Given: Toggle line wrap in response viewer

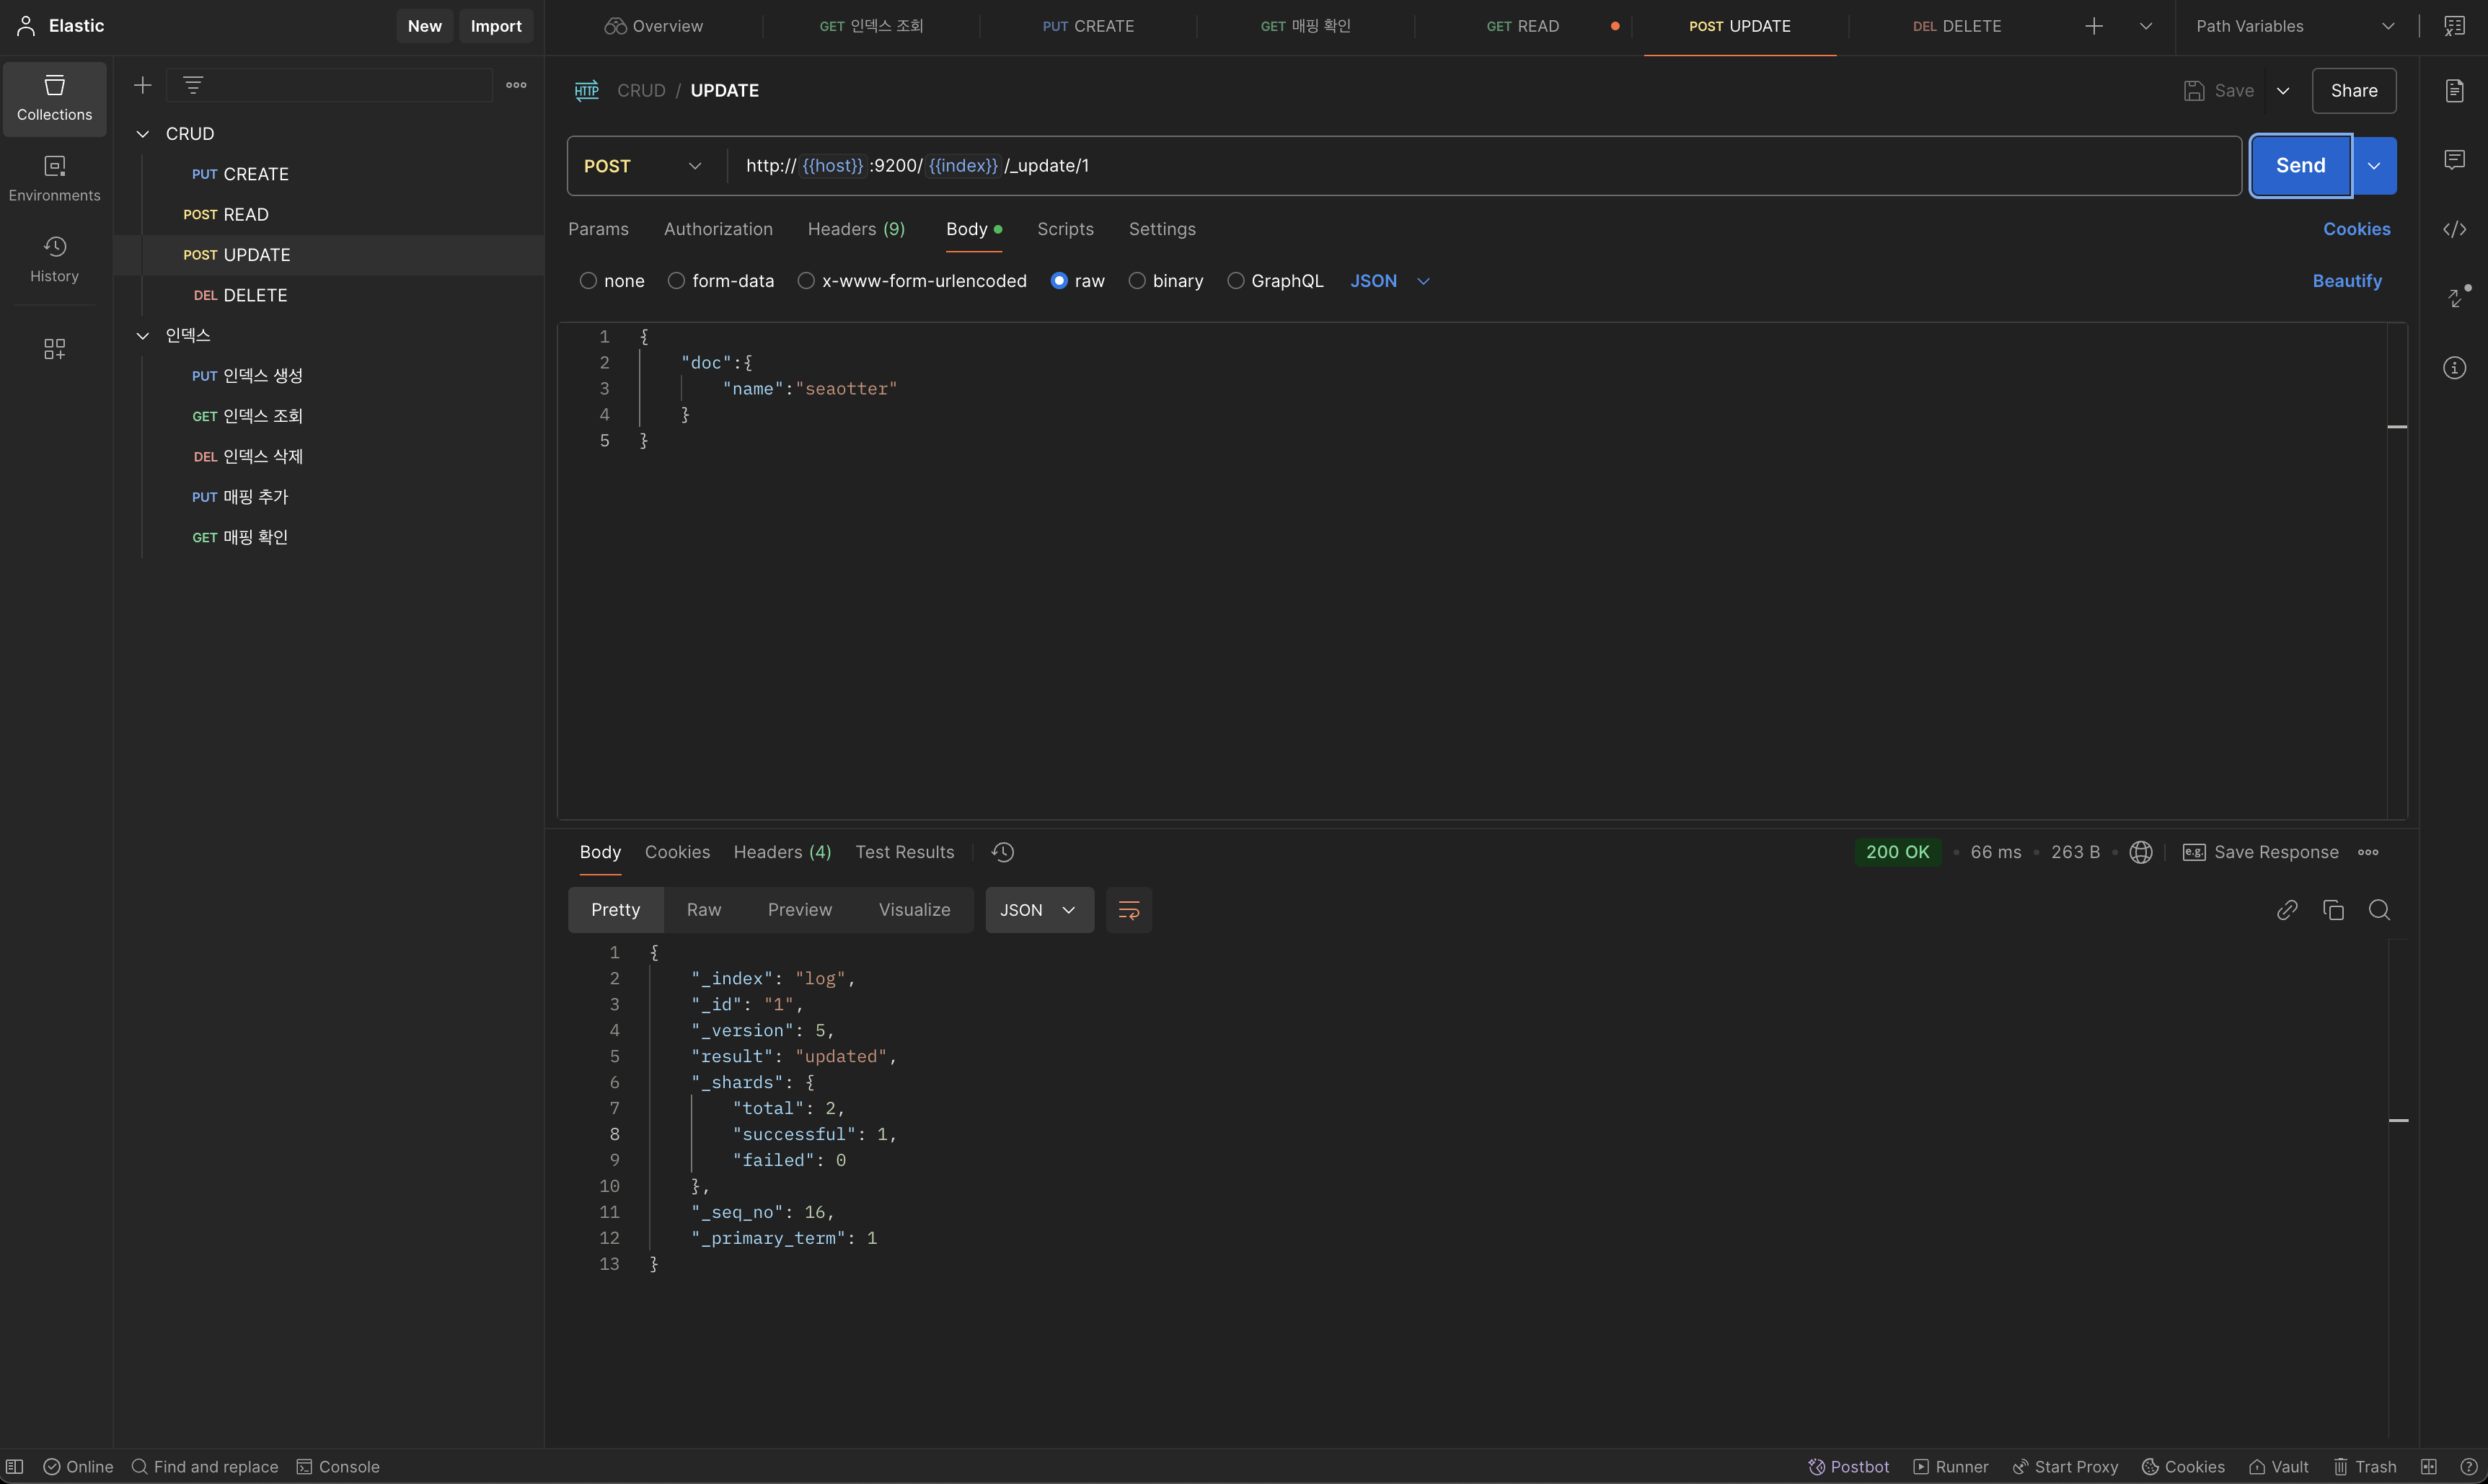Looking at the screenshot, I should coord(1128,910).
